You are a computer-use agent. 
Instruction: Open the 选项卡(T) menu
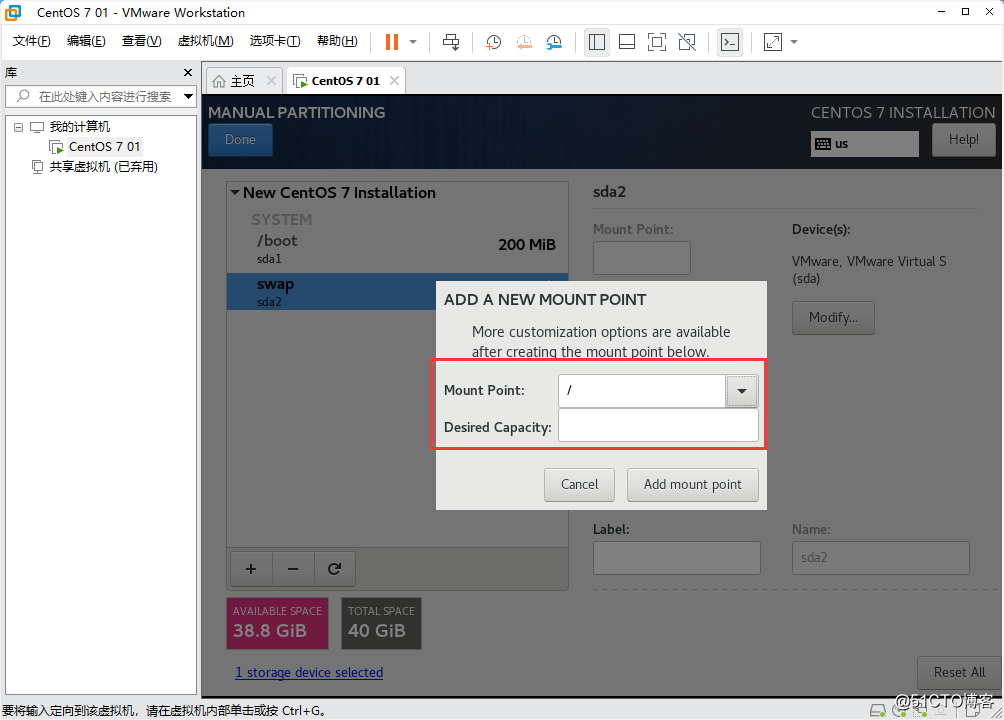(x=275, y=41)
